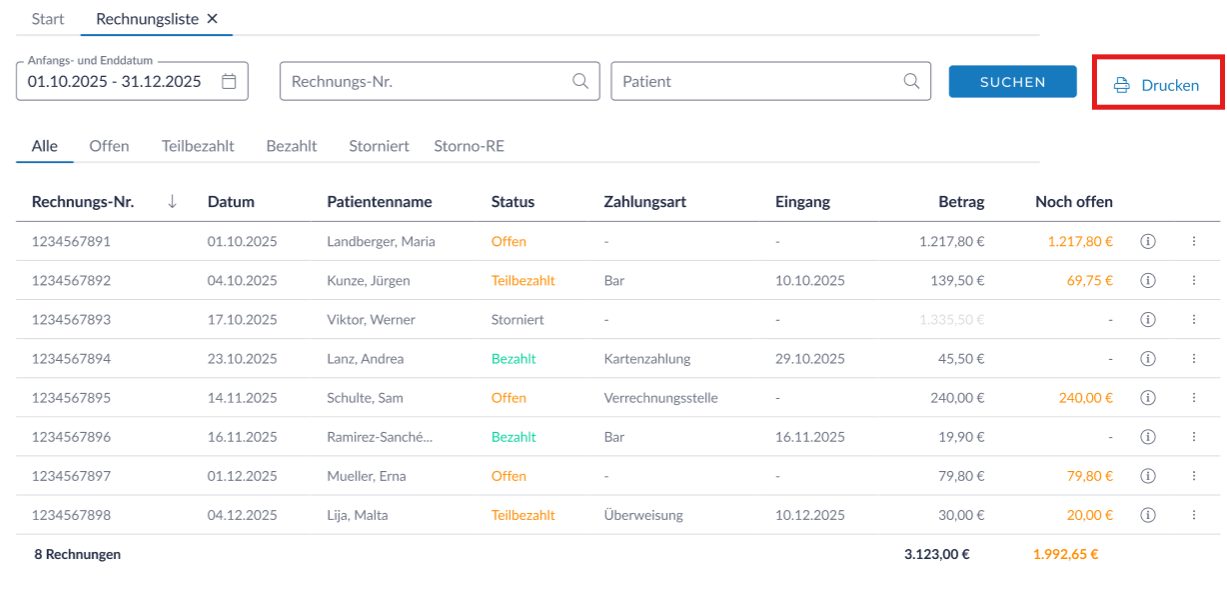The width and height of the screenshot is (1227, 605).
Task: Click the search icon in Rechnungs-Nr. field
Action: [580, 82]
